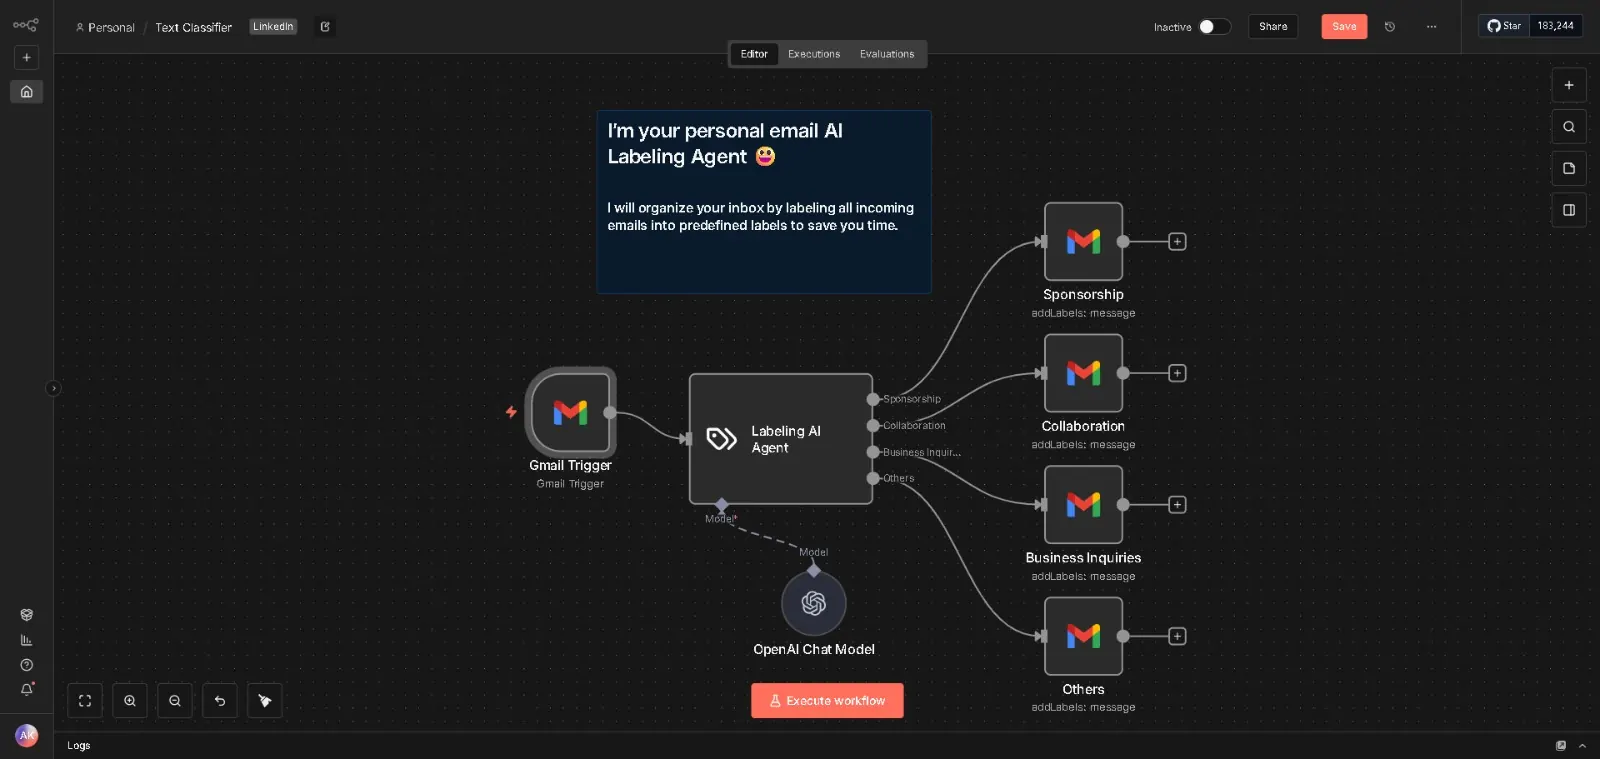The height and width of the screenshot is (759, 1600).
Task: Switch to the Executions tab
Action: [814, 54]
